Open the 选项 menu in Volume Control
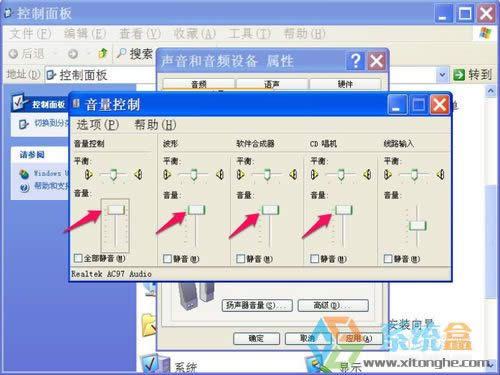The image size is (500, 375). point(98,125)
